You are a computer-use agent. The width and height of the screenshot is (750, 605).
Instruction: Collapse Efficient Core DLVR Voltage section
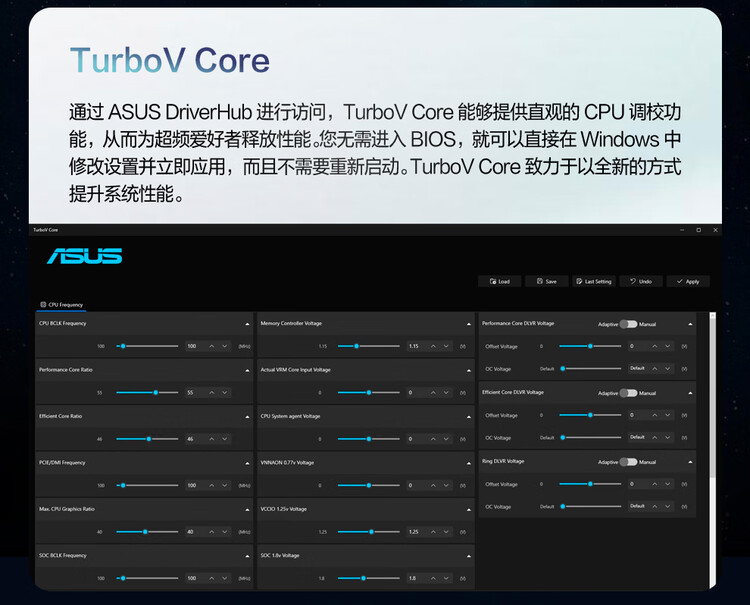pyautogui.click(x=690, y=393)
